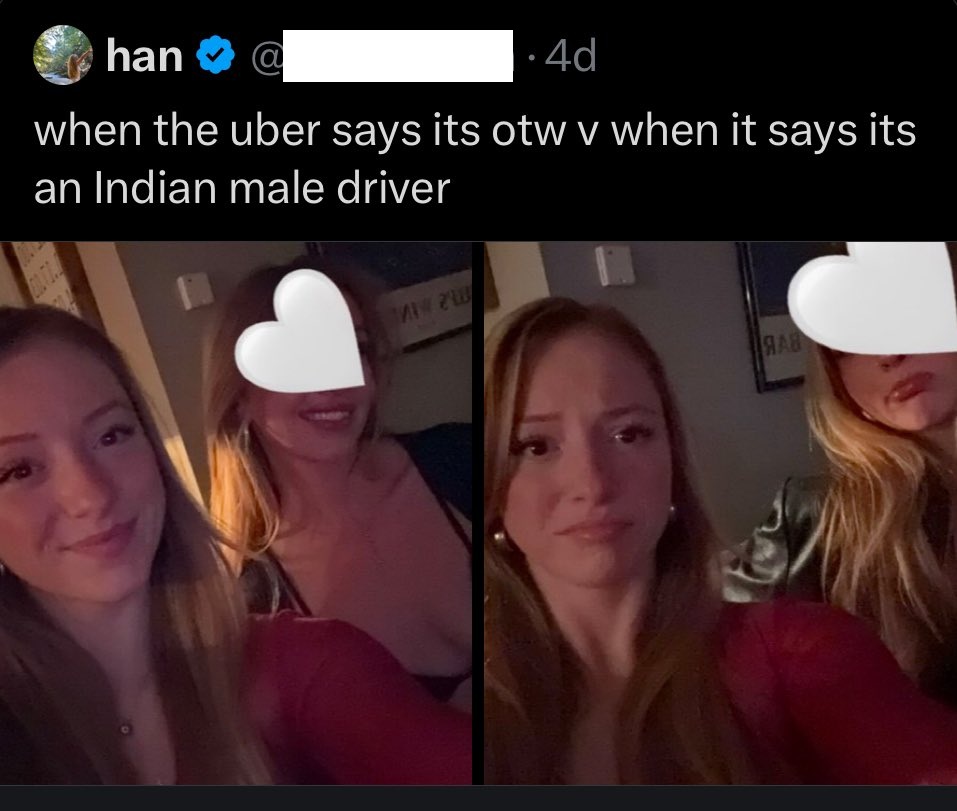Click the white heart sticker in right photo

pyautogui.click(x=872, y=298)
